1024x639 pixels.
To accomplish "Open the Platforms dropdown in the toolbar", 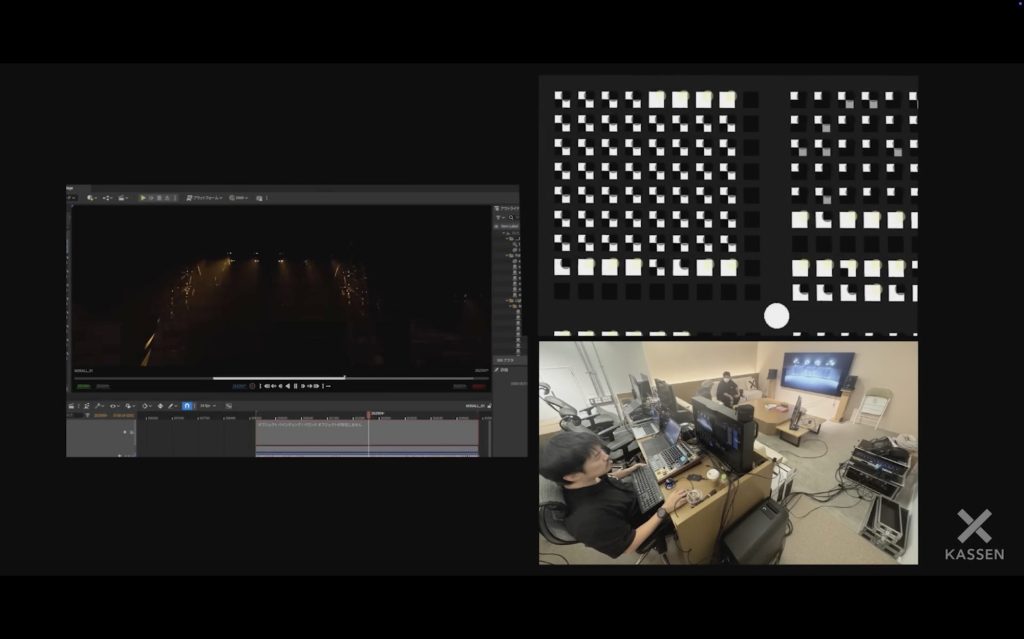I will tap(204, 197).
